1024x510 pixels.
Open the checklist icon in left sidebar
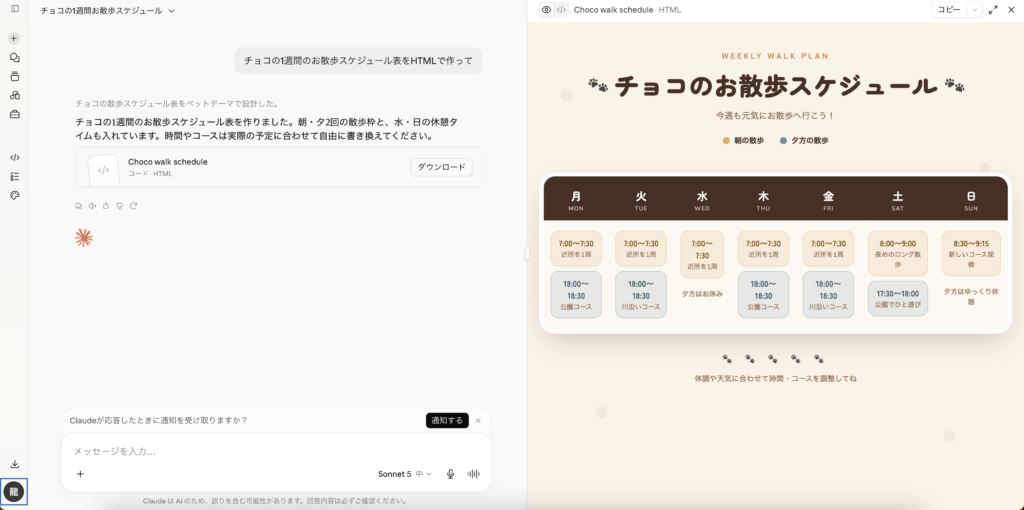click(14, 176)
